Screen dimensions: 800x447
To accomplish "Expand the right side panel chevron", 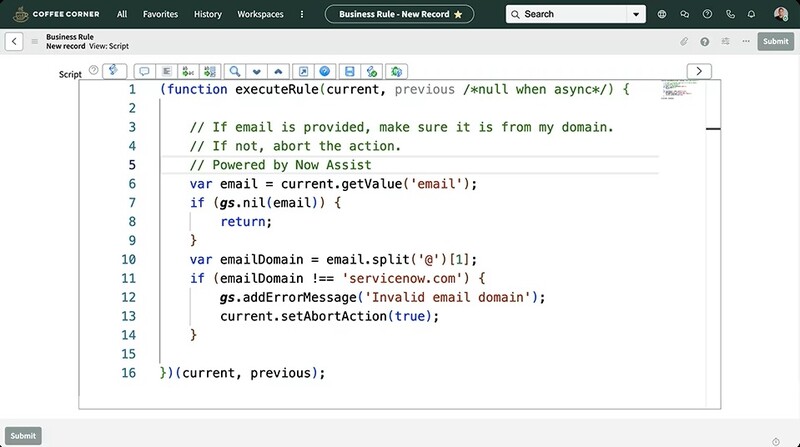I will [x=699, y=71].
